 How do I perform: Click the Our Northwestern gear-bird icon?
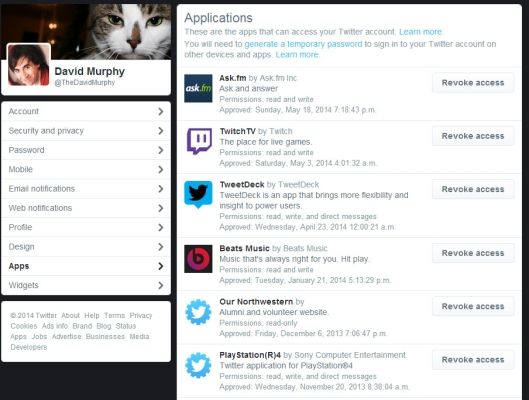(198, 312)
